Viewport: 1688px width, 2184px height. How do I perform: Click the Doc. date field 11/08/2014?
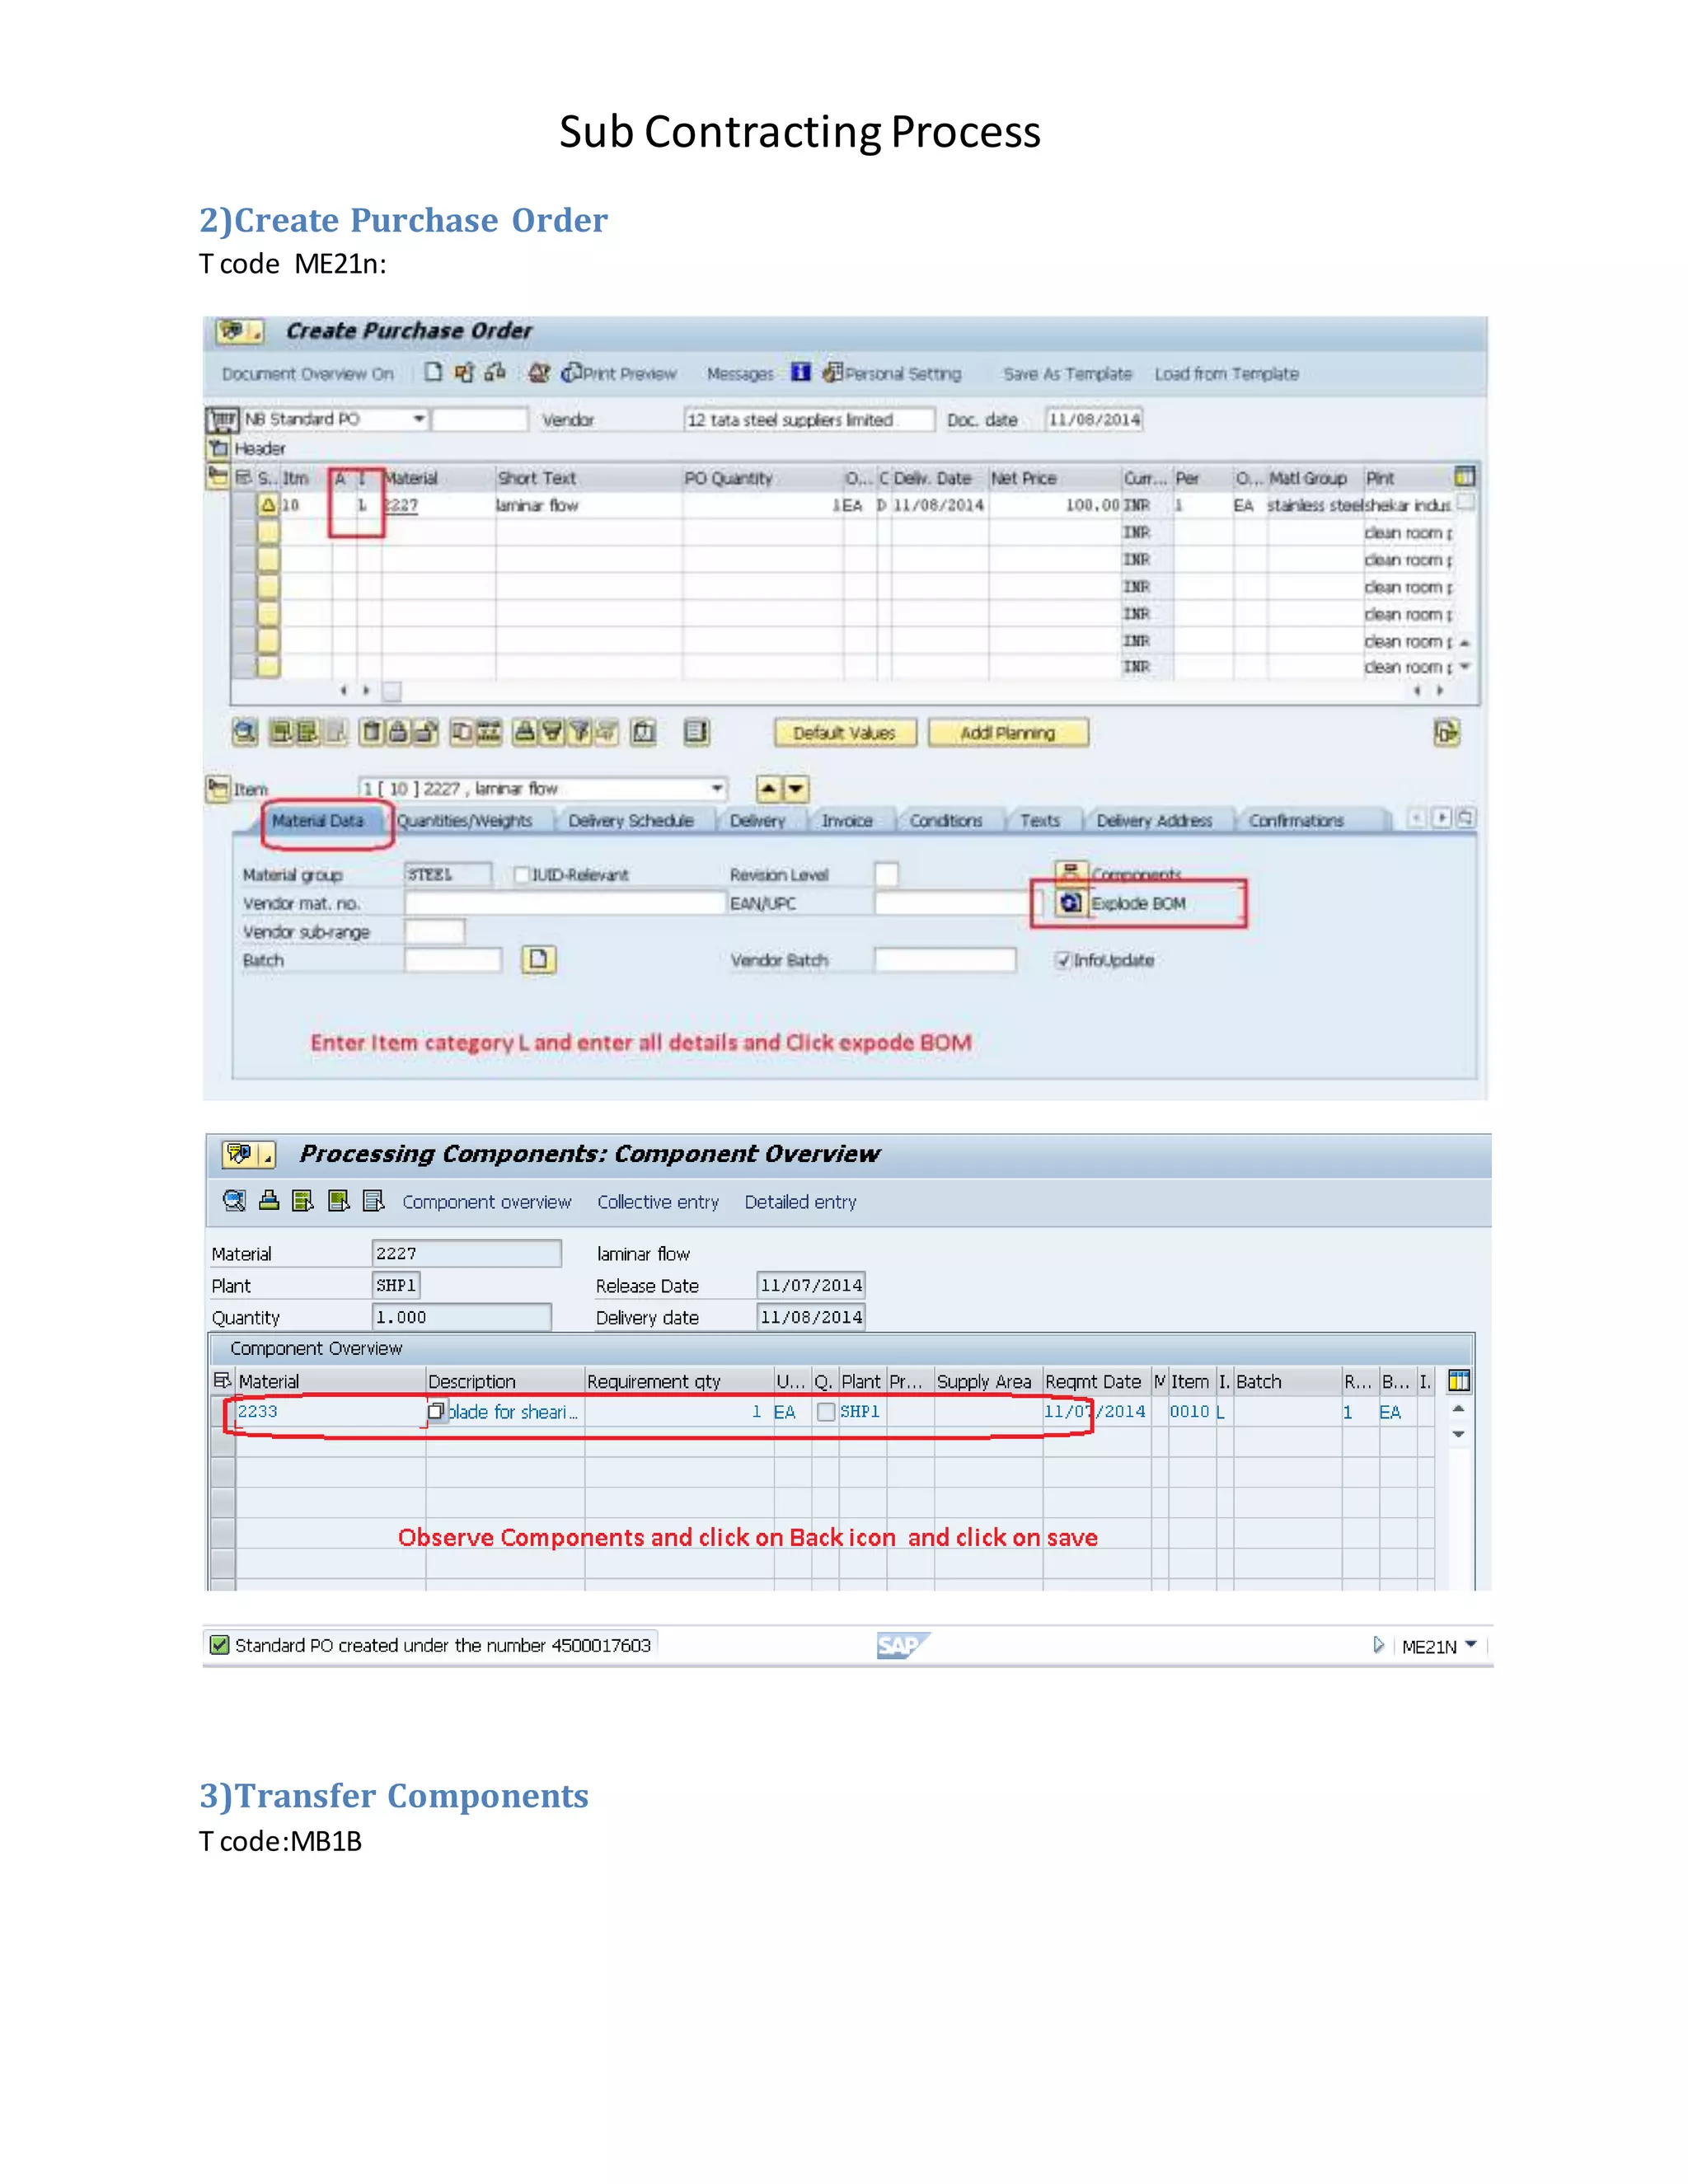coord(1094,420)
